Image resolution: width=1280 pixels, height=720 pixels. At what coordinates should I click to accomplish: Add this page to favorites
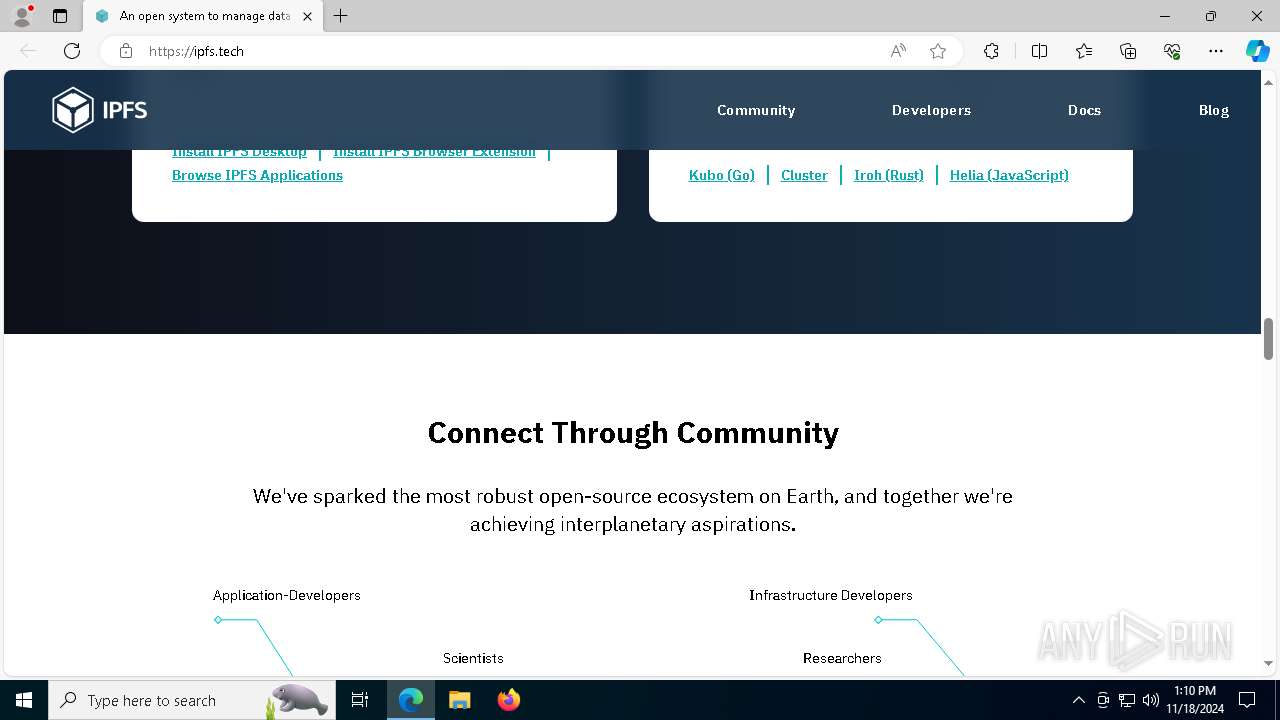938,51
